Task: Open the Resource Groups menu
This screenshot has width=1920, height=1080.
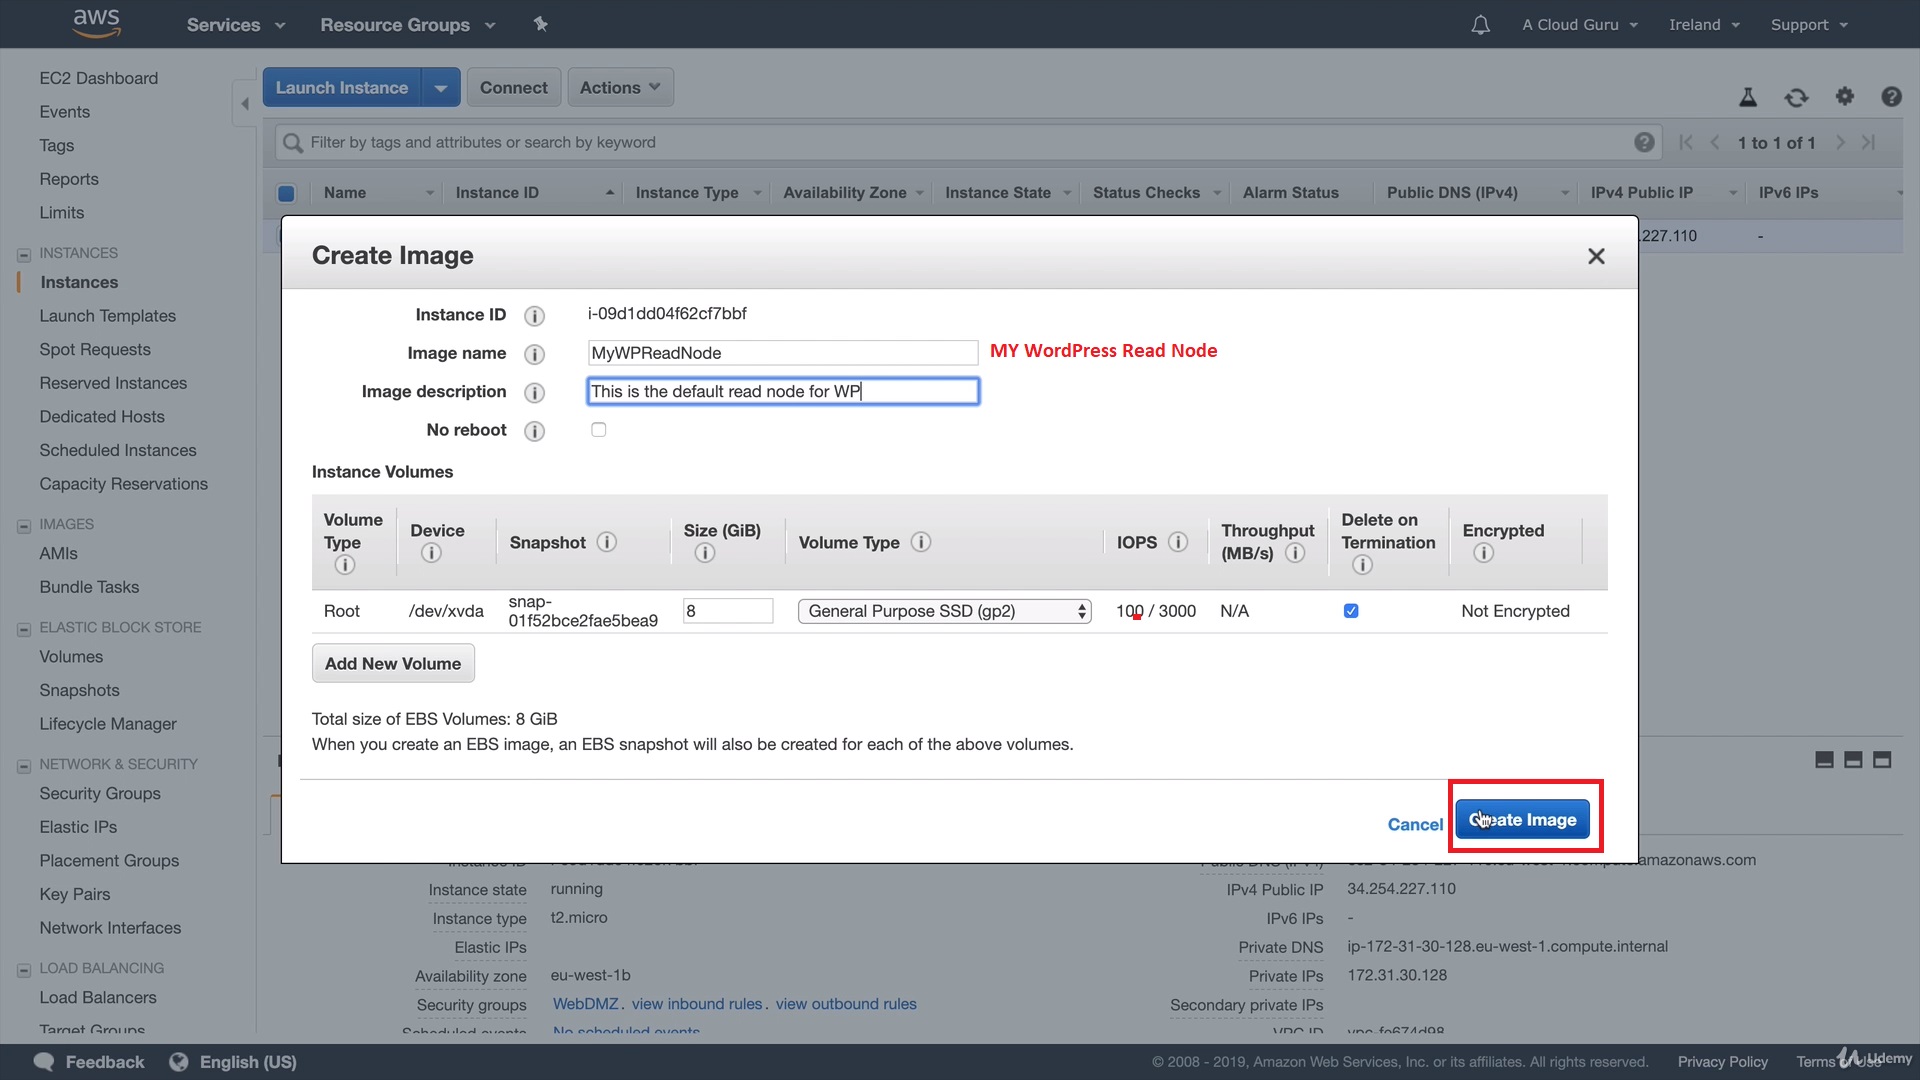Action: coord(407,25)
